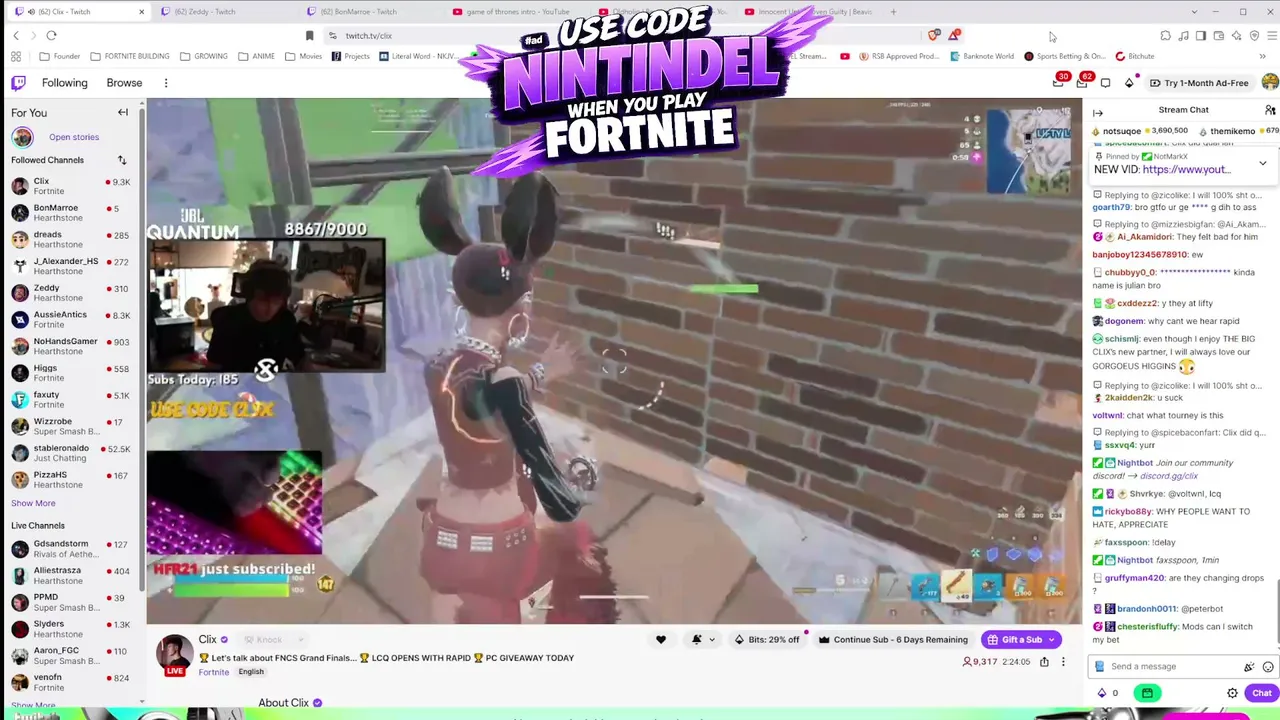Open the Following tab
The image size is (1280, 720).
pos(64,83)
